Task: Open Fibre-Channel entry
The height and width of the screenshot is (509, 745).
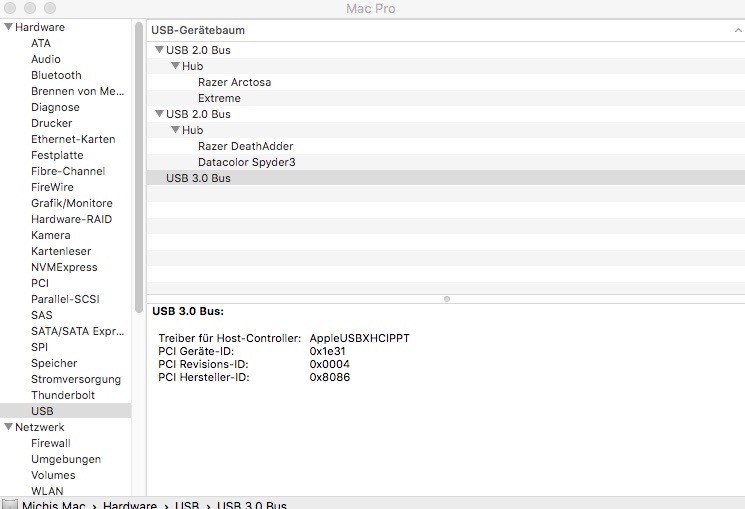Action: 68,171
